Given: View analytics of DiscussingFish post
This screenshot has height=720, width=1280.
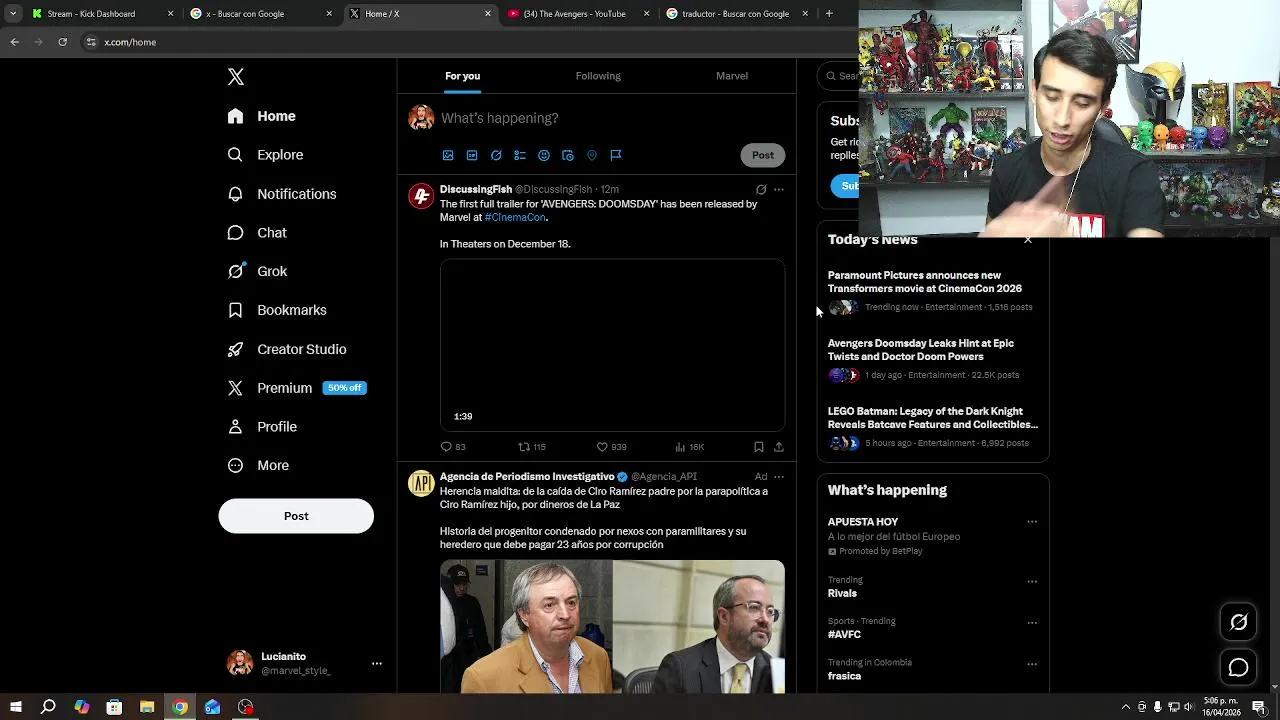Looking at the screenshot, I should pos(689,447).
